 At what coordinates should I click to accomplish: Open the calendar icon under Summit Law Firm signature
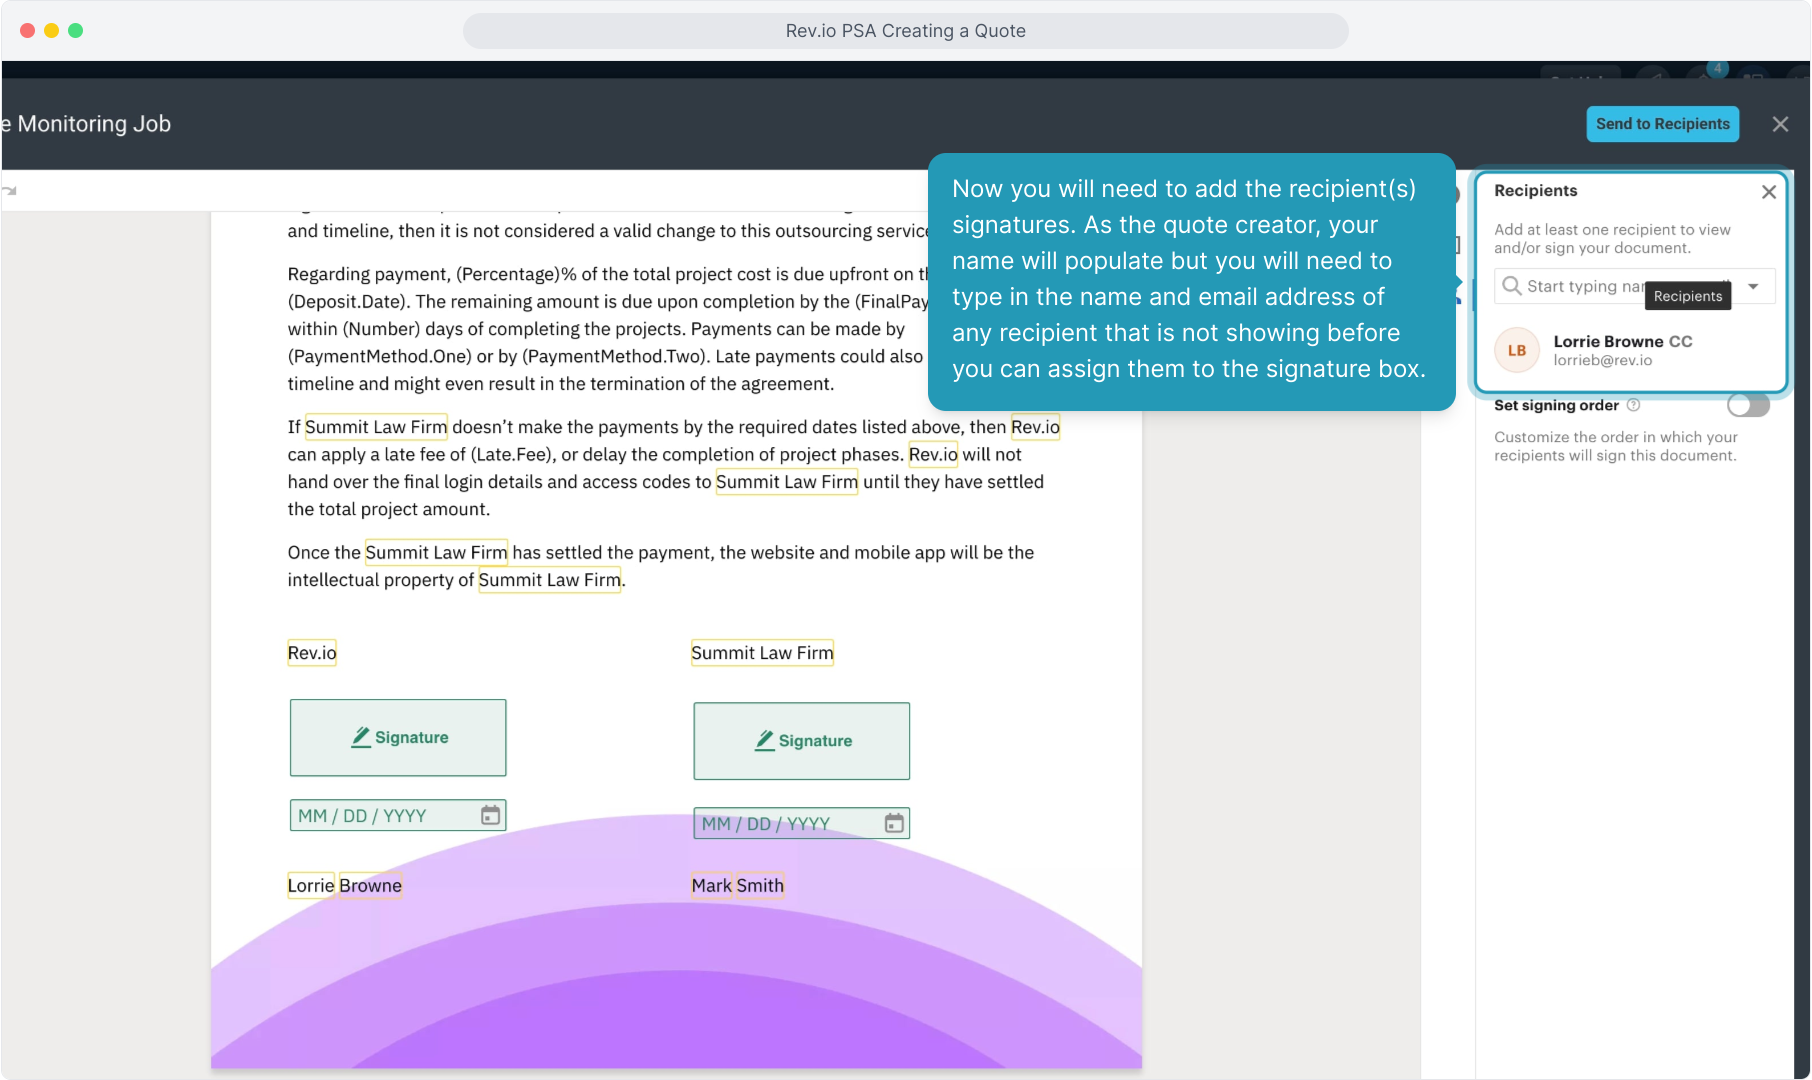[894, 823]
